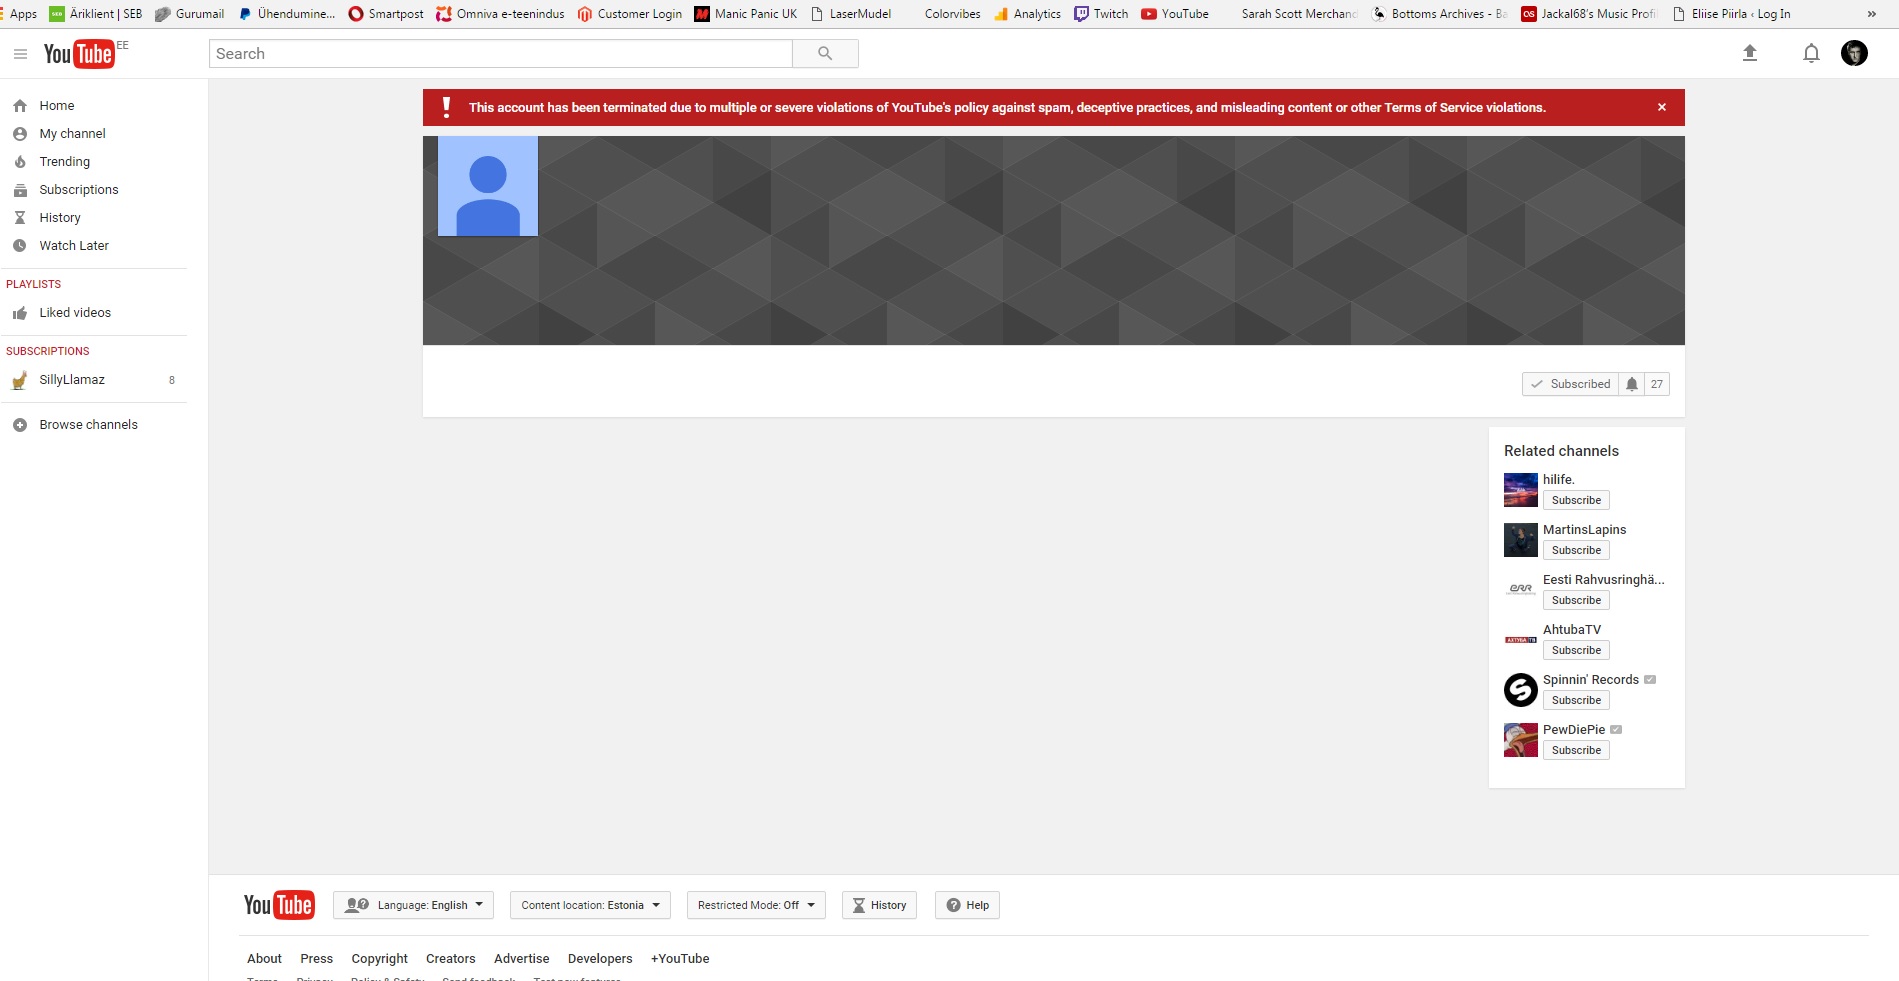Open the account avatar menu
The image size is (1899, 981).
(1854, 53)
